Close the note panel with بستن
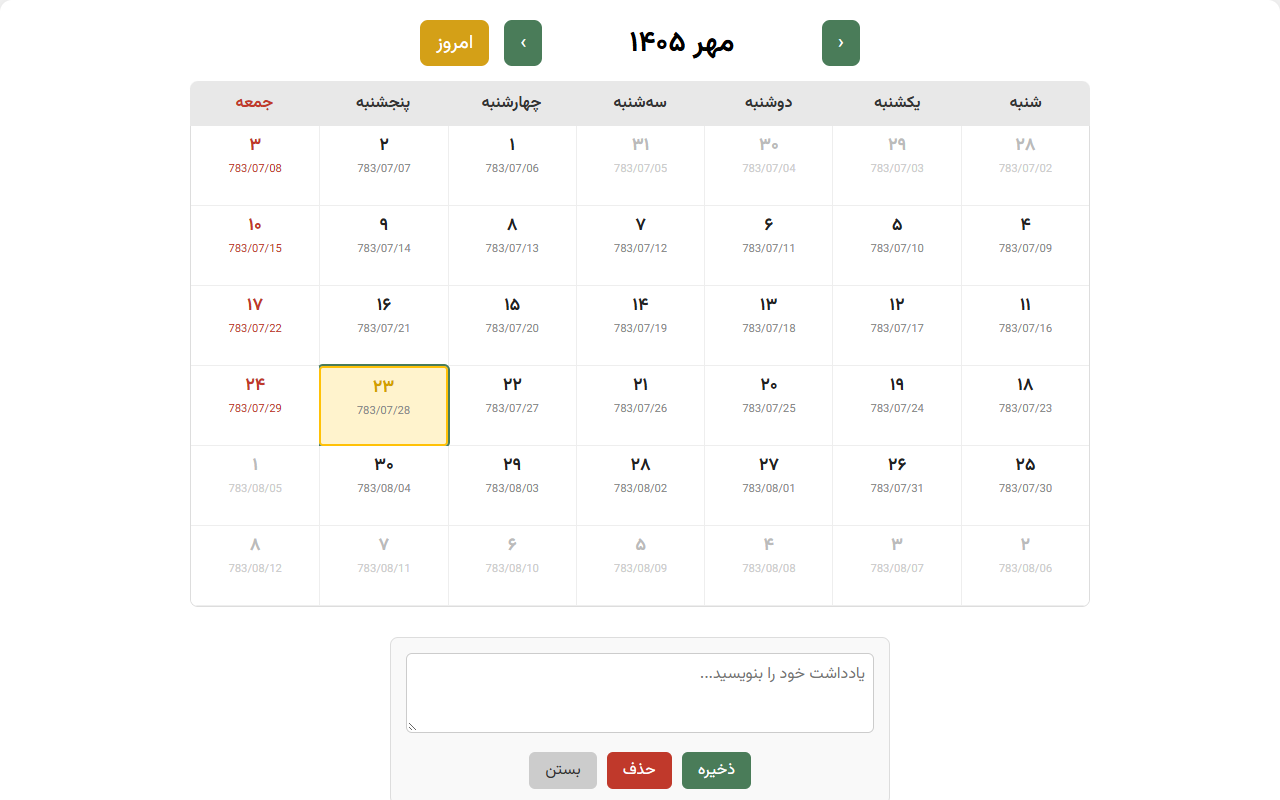1280x800 pixels. click(x=563, y=770)
